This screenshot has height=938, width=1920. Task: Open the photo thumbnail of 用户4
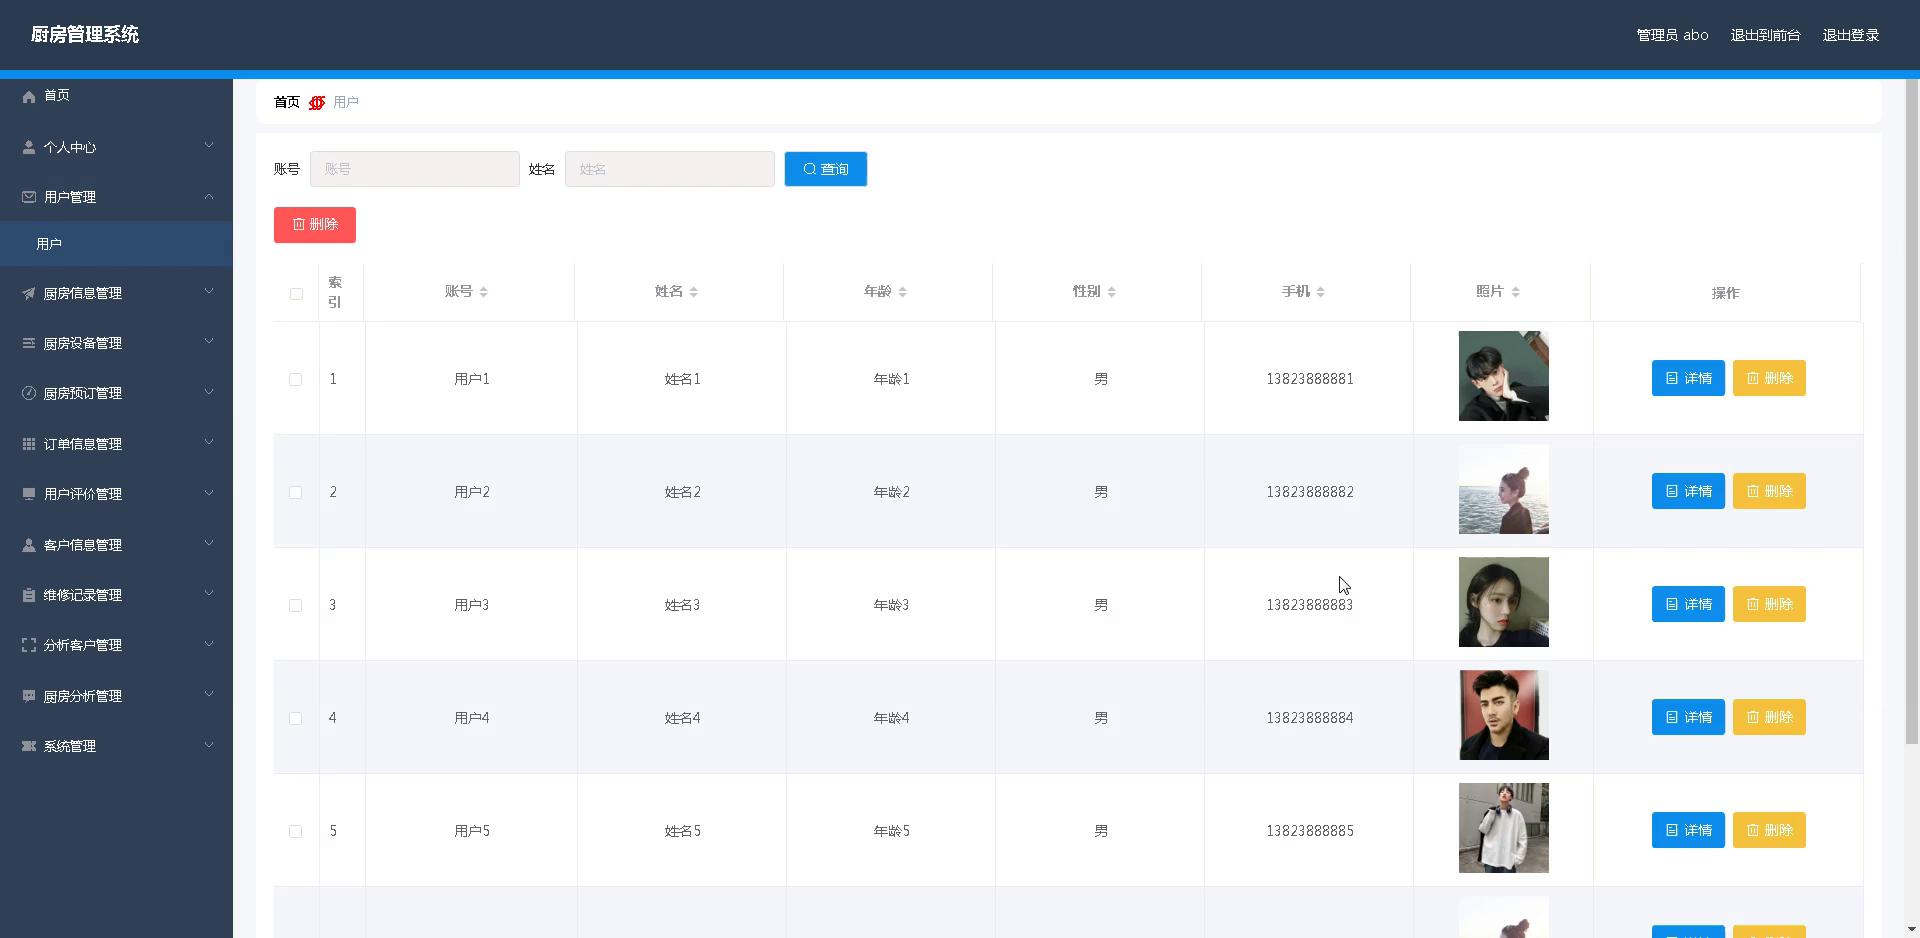point(1503,715)
